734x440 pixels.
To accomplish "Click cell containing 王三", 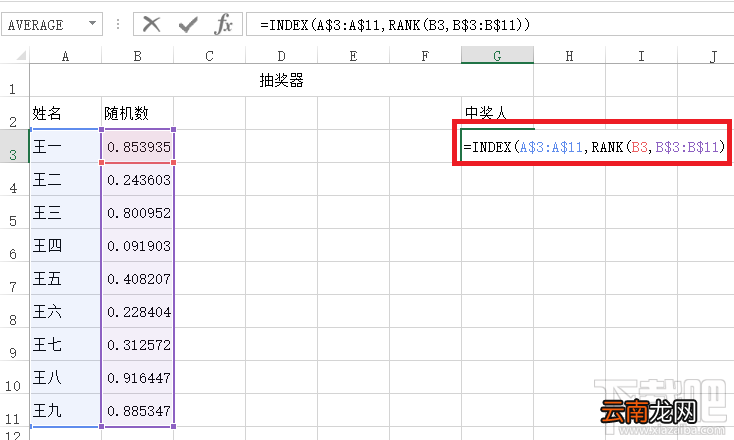I will coord(65,212).
